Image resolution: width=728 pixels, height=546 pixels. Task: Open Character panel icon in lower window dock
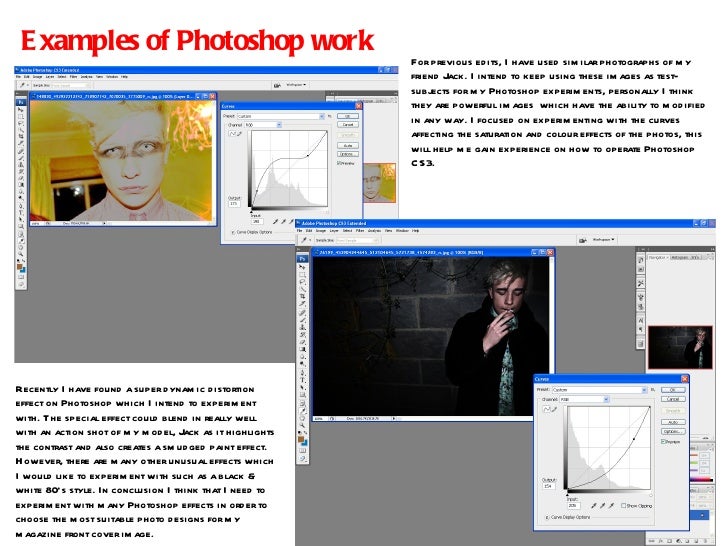pyautogui.click(x=641, y=320)
